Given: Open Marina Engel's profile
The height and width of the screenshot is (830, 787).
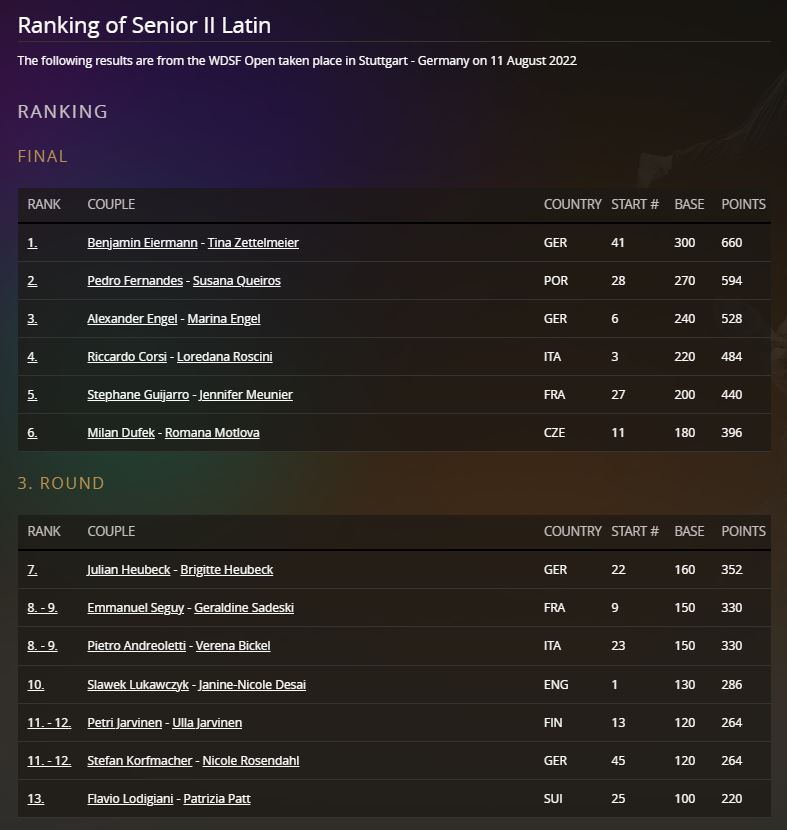Looking at the screenshot, I should click(x=224, y=319).
